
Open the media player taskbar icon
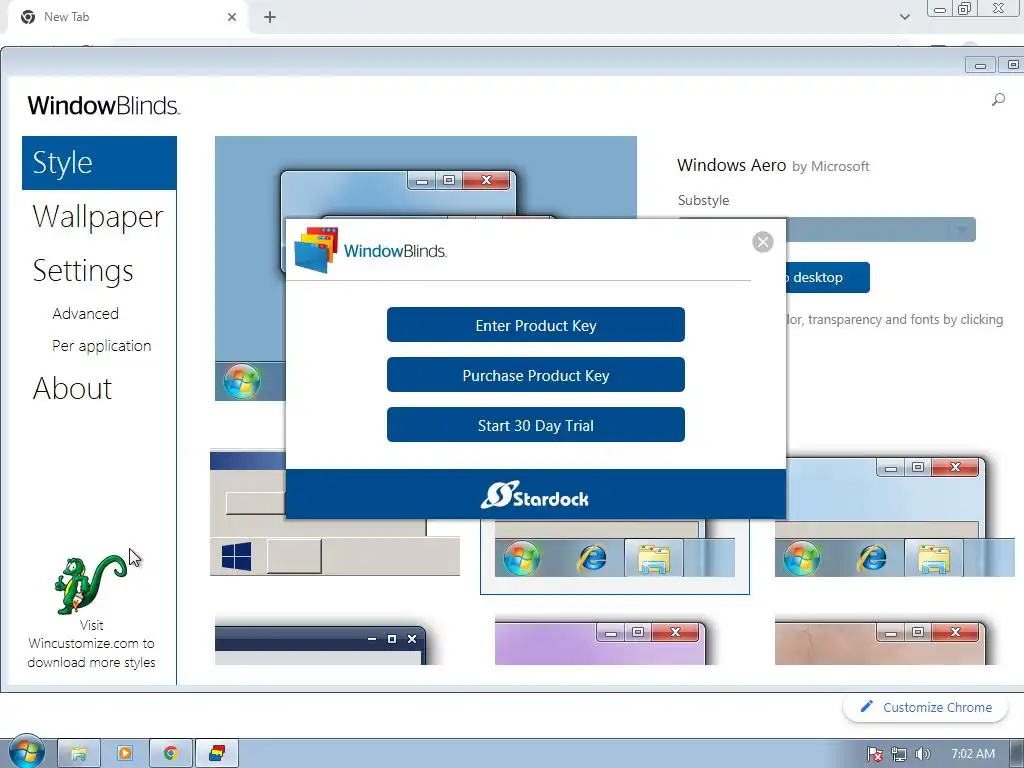125,753
